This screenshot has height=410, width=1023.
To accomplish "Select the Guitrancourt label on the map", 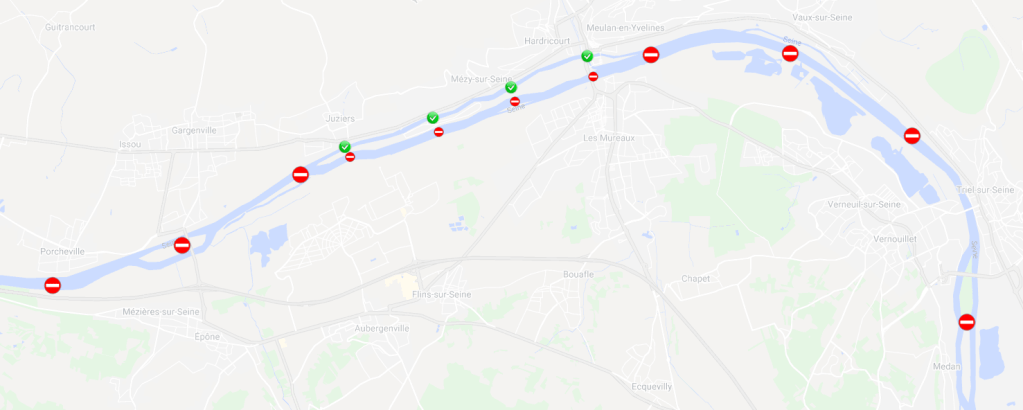I will click(70, 27).
